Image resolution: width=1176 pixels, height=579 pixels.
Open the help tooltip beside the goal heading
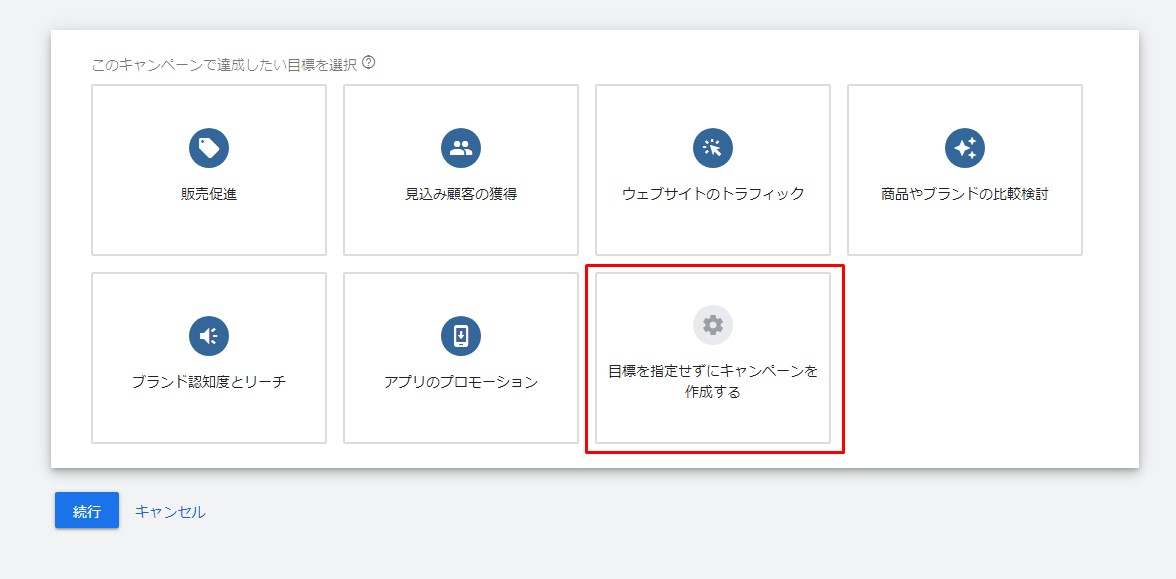[369, 63]
